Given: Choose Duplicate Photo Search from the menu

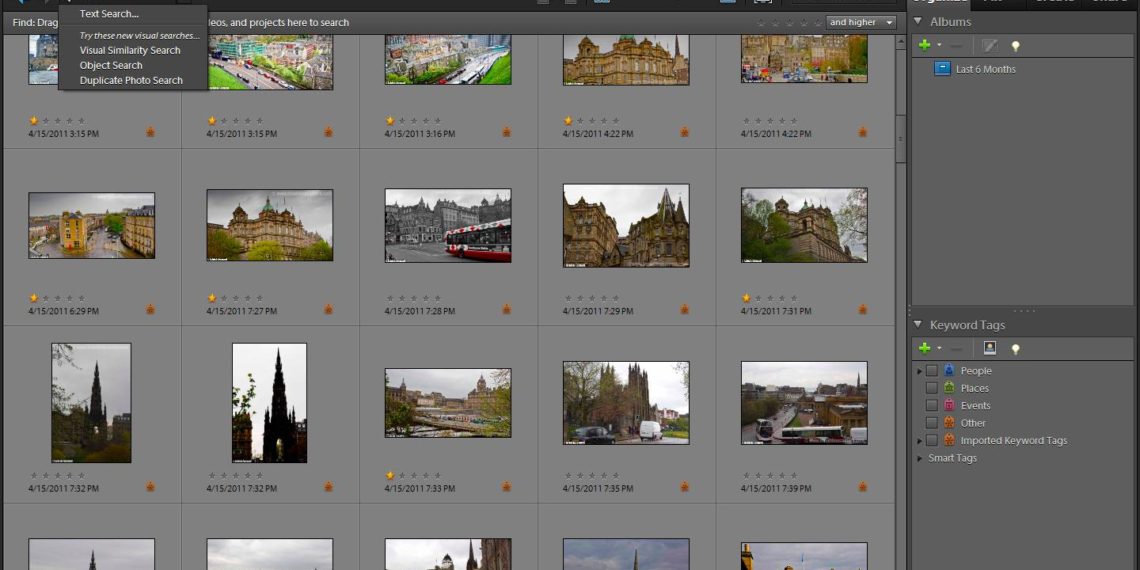Looking at the screenshot, I should click(x=131, y=80).
